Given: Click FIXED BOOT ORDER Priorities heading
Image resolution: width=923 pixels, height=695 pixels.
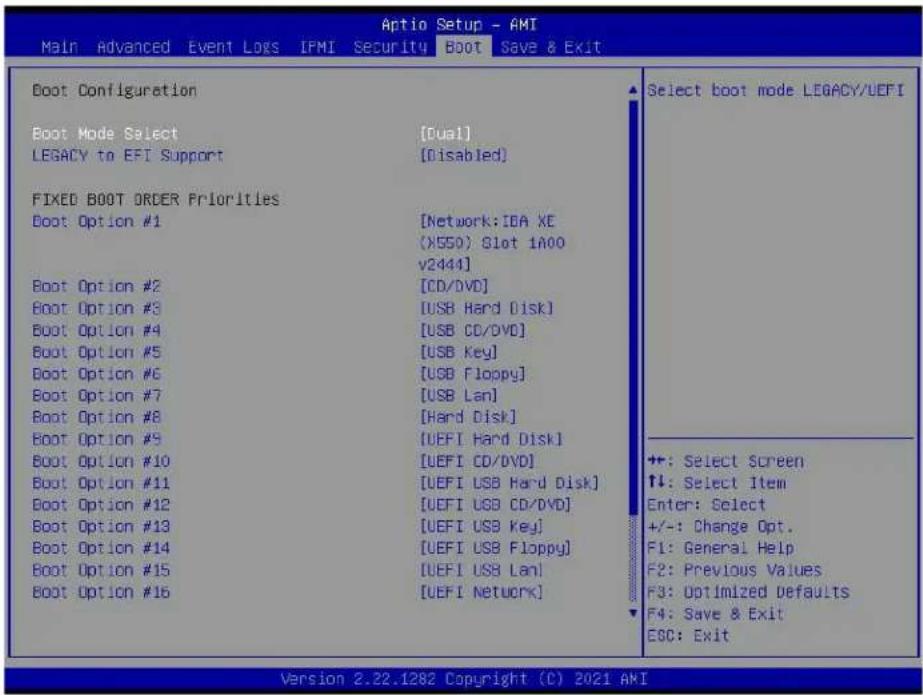Looking at the screenshot, I should (x=155, y=199).
